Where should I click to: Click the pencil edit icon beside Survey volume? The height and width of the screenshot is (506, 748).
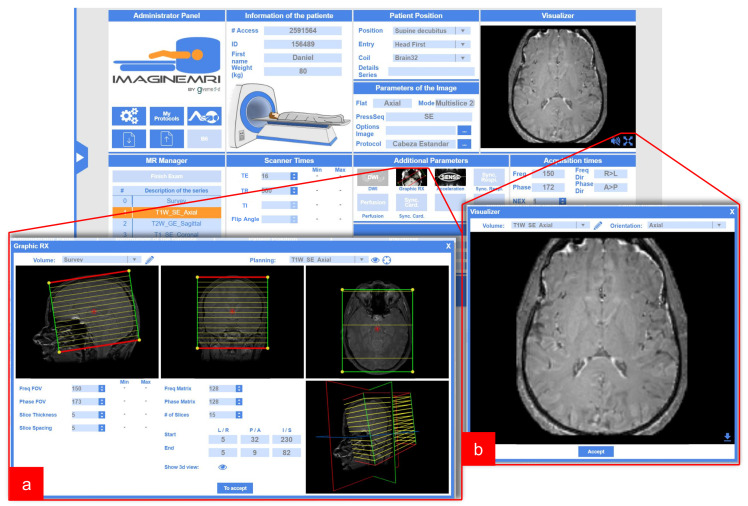click(x=149, y=260)
